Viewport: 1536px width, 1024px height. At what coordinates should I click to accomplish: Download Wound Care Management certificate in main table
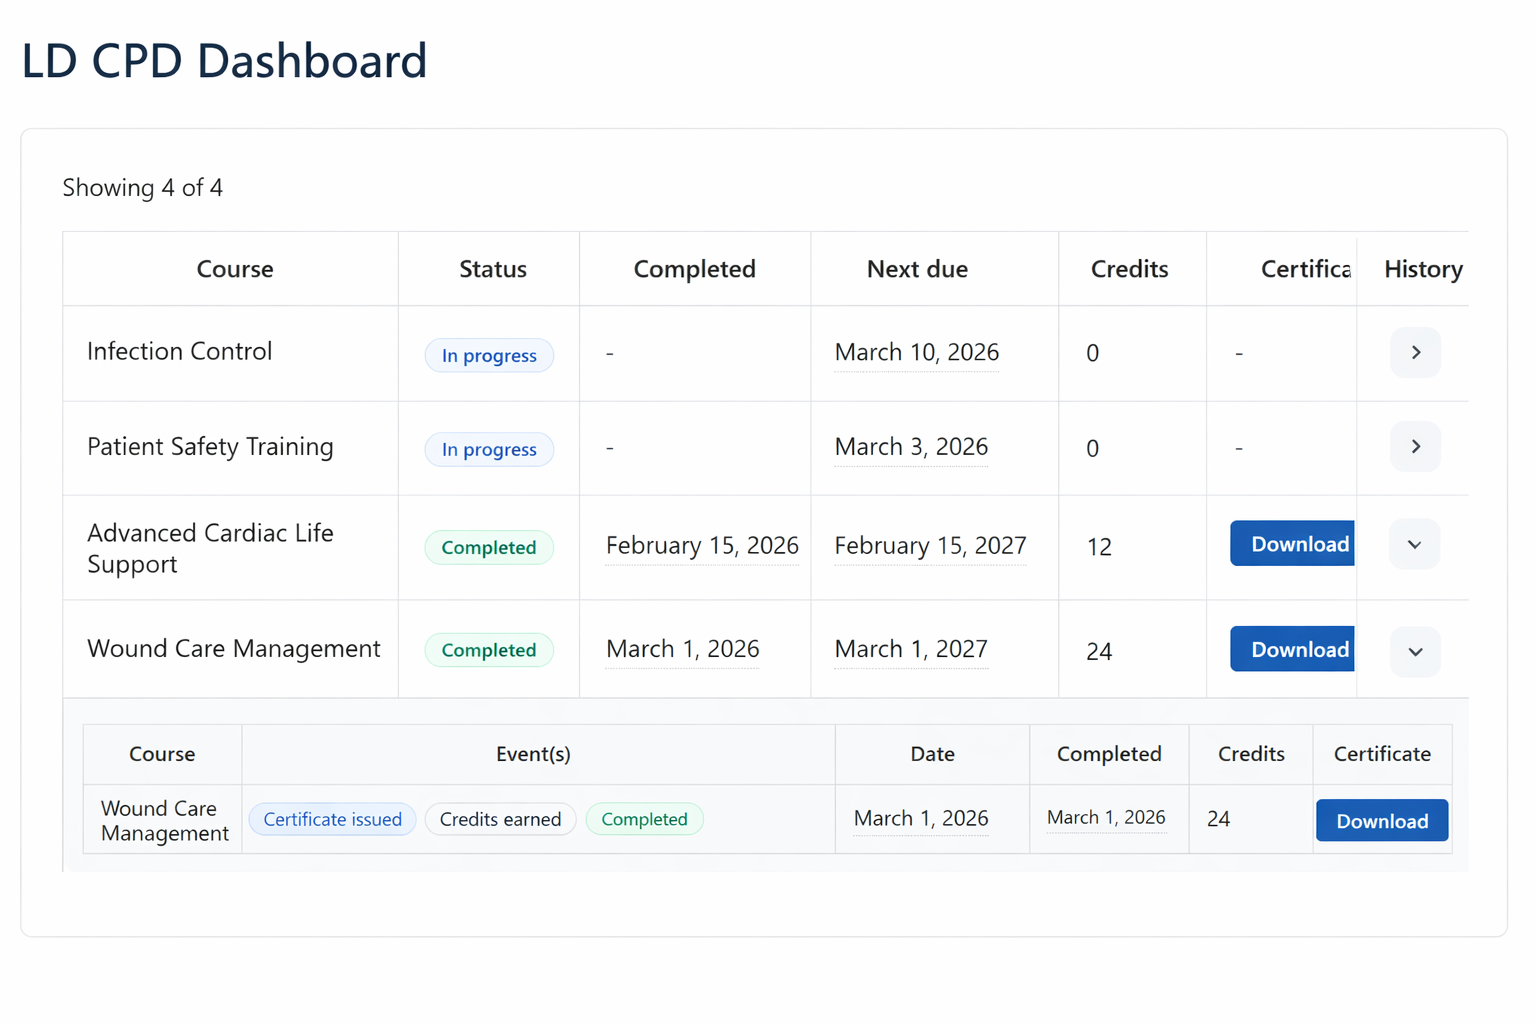point(1292,649)
